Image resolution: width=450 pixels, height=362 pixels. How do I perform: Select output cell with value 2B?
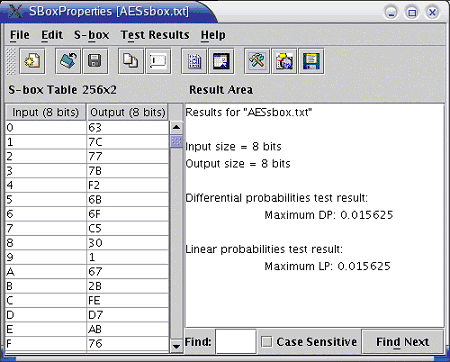(128, 286)
